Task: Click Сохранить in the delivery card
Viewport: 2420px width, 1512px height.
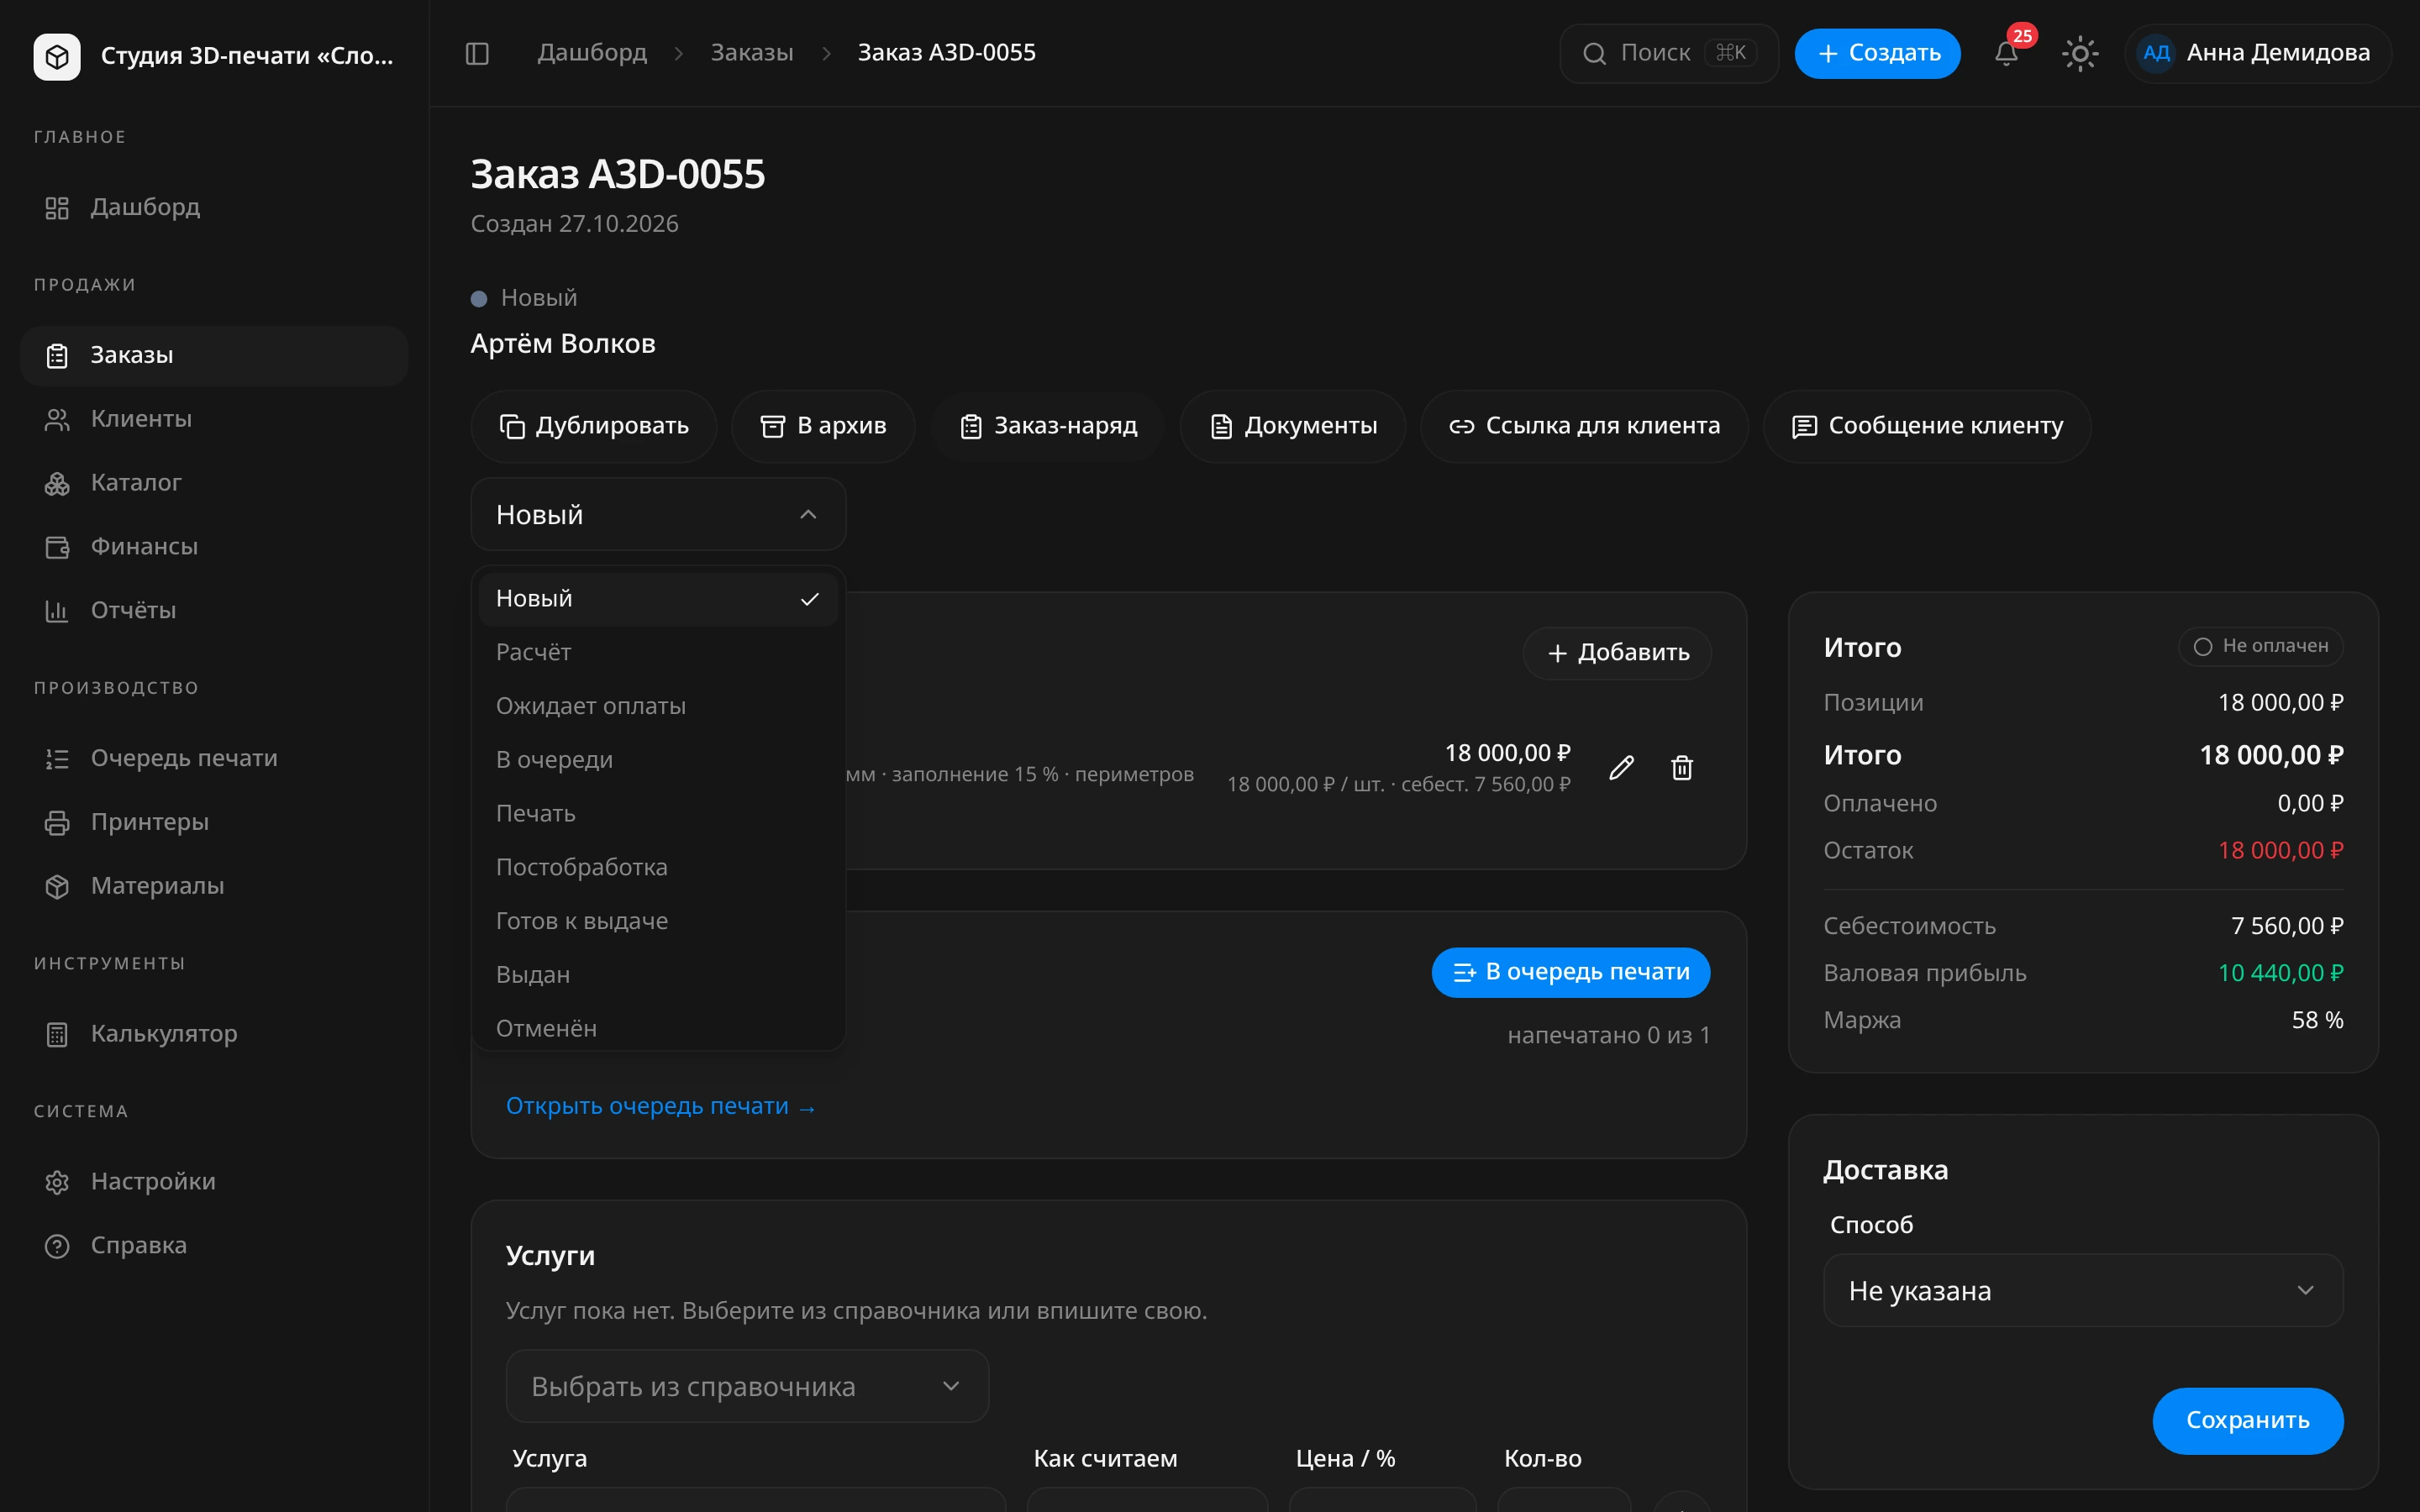Action: pyautogui.click(x=2247, y=1420)
